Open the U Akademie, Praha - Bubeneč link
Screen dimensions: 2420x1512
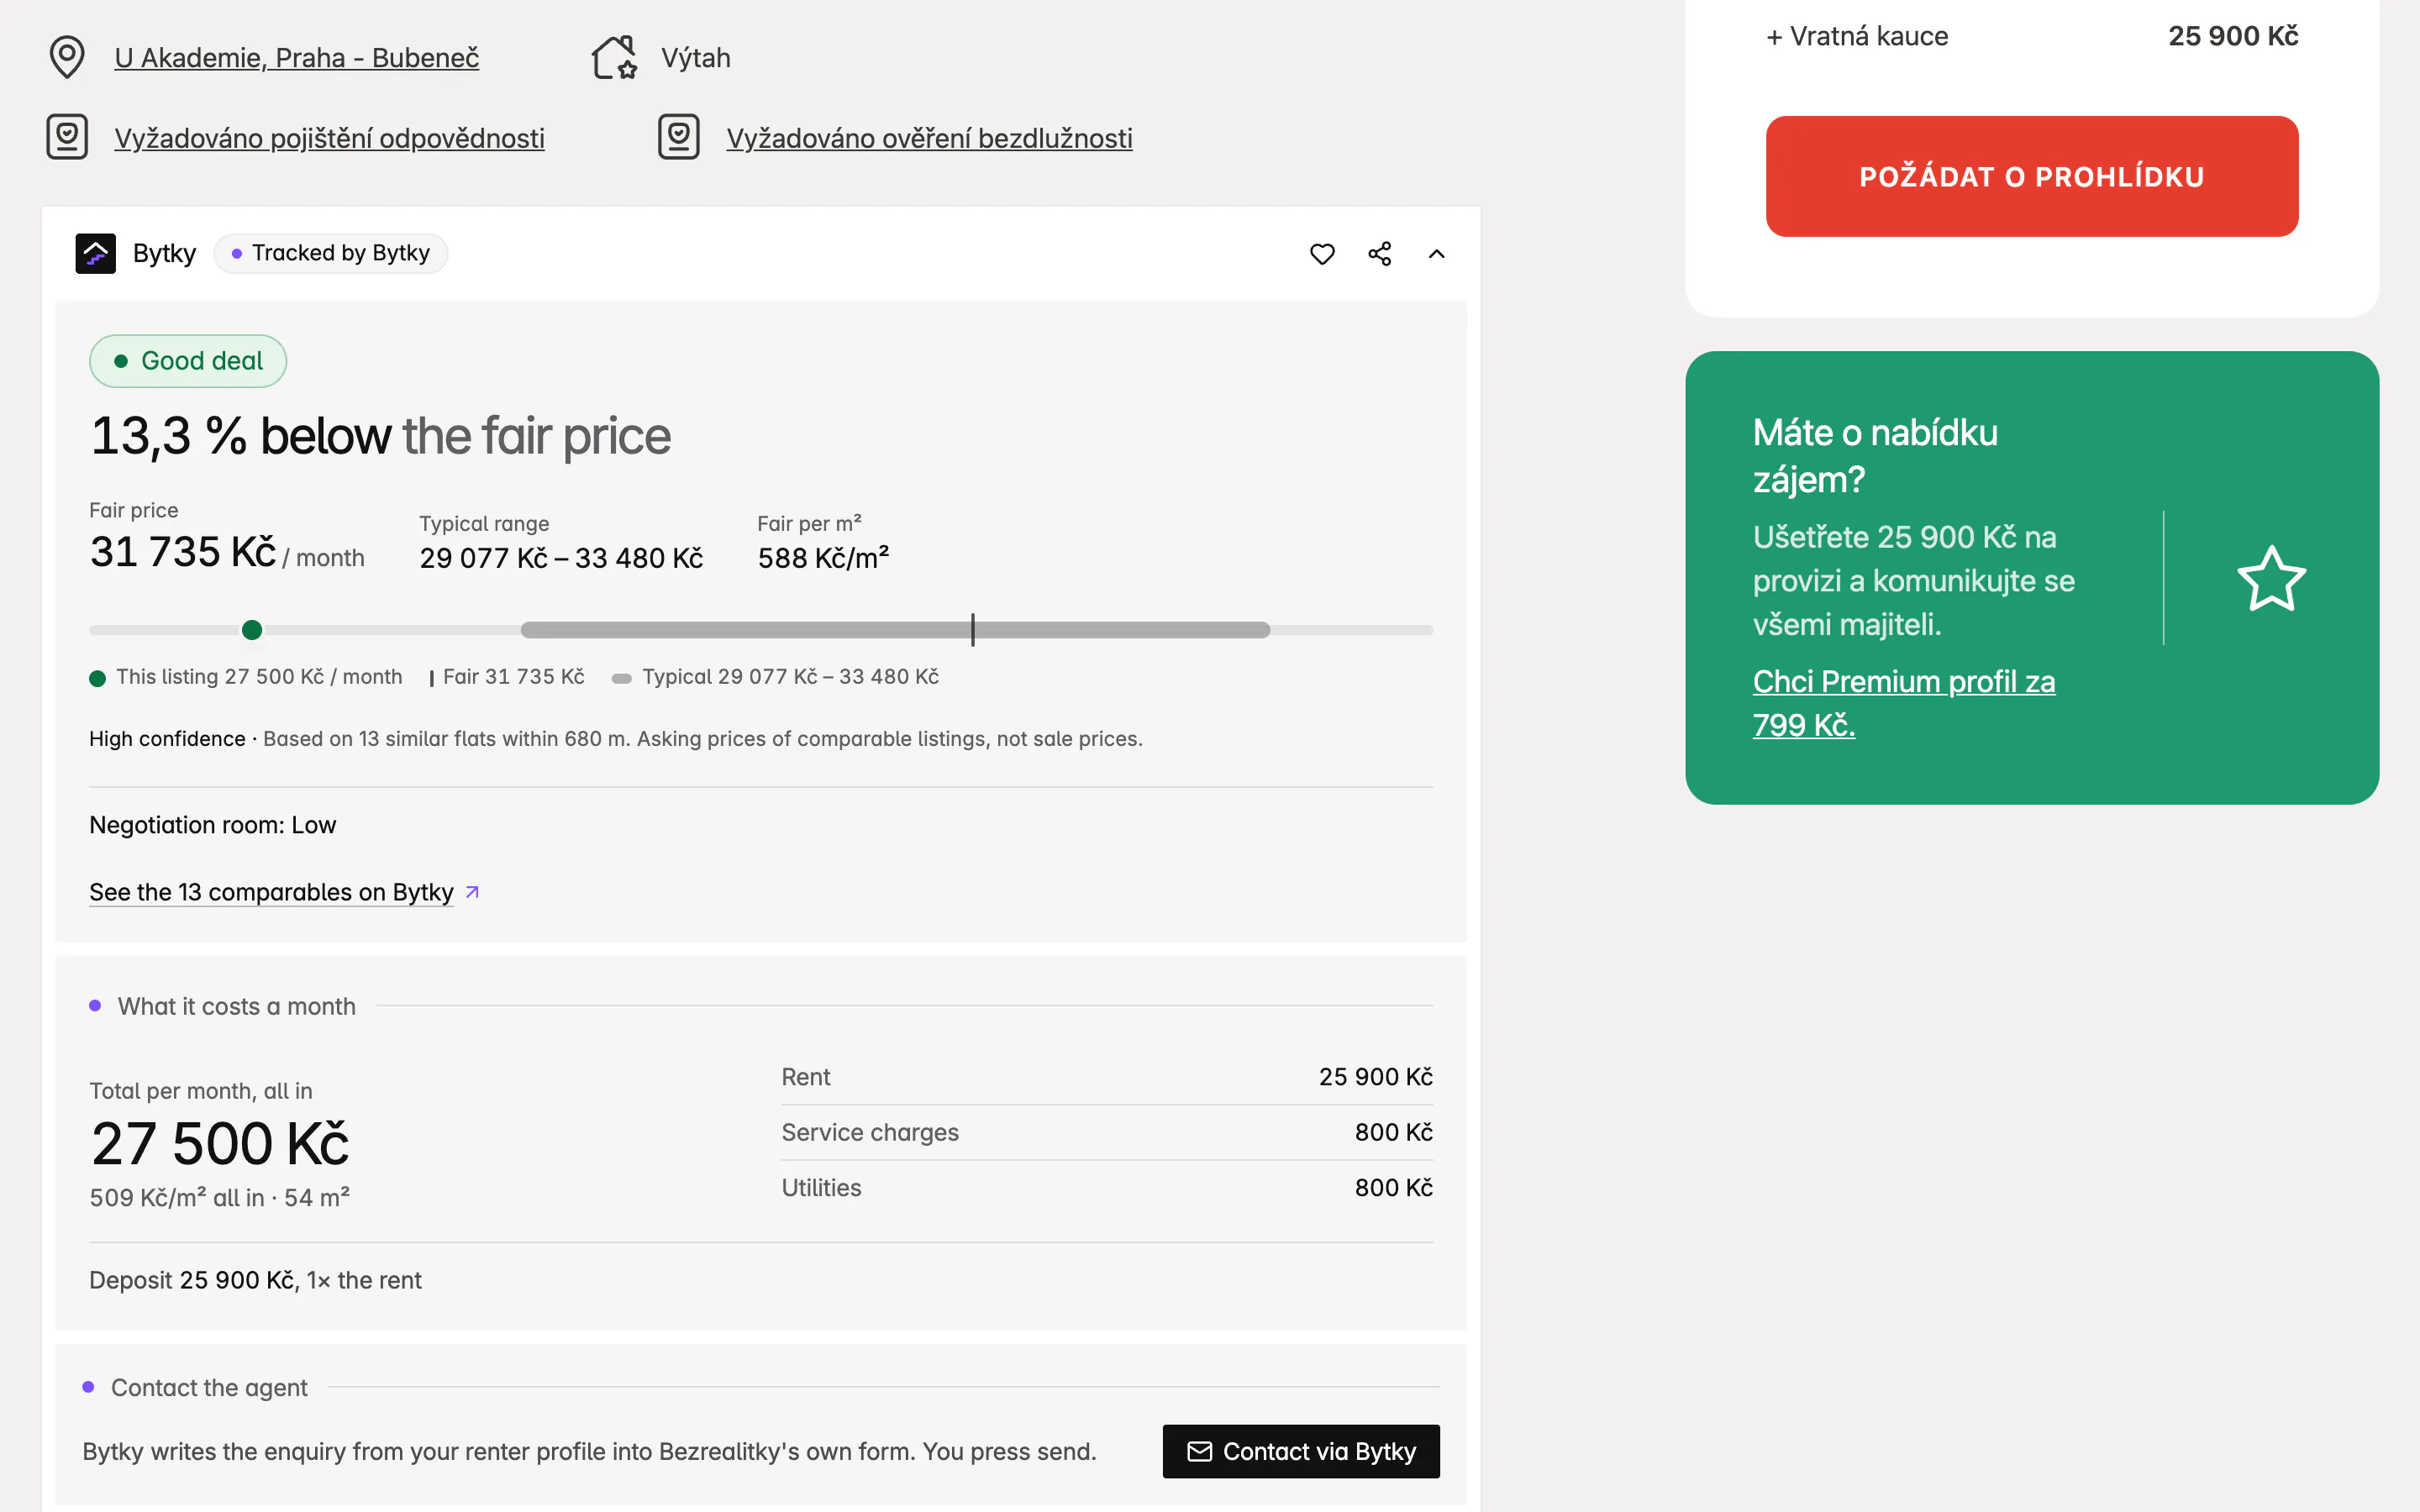point(297,58)
